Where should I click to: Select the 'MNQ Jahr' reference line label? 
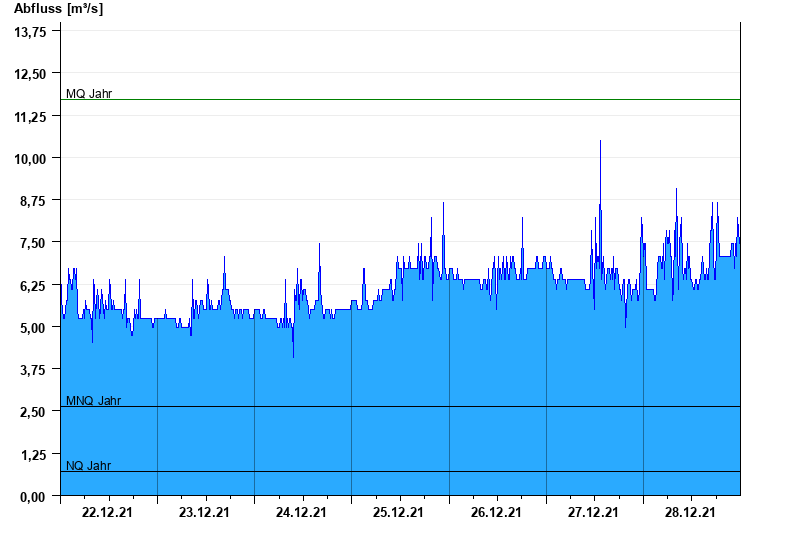(x=93, y=401)
